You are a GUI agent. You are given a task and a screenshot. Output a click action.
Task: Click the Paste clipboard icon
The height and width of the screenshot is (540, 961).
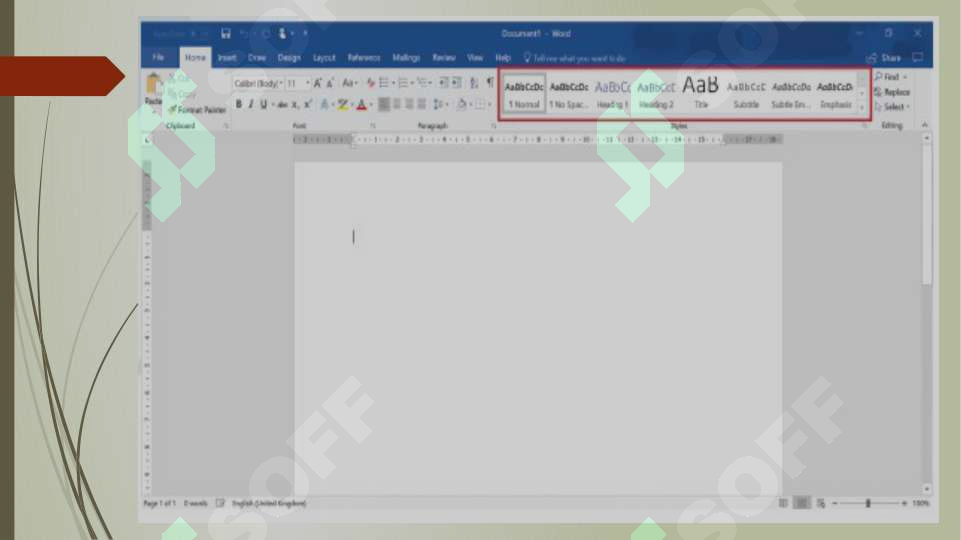[153, 84]
